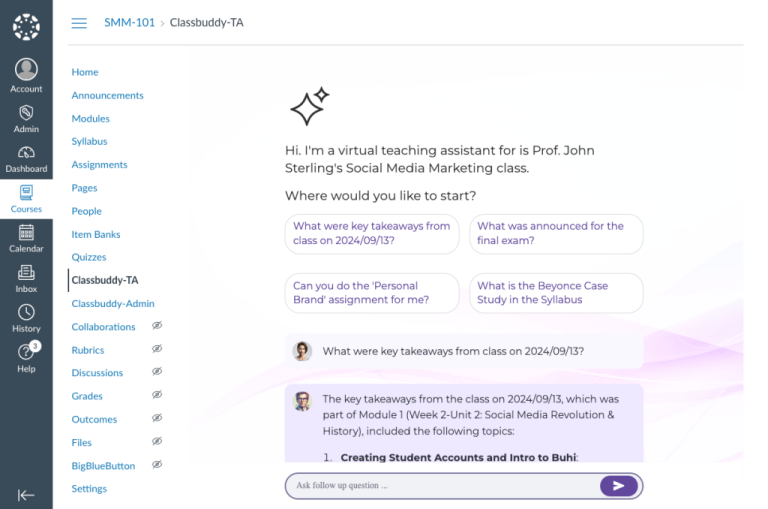Click the 'Ask follow up question' field

[x=440, y=486]
